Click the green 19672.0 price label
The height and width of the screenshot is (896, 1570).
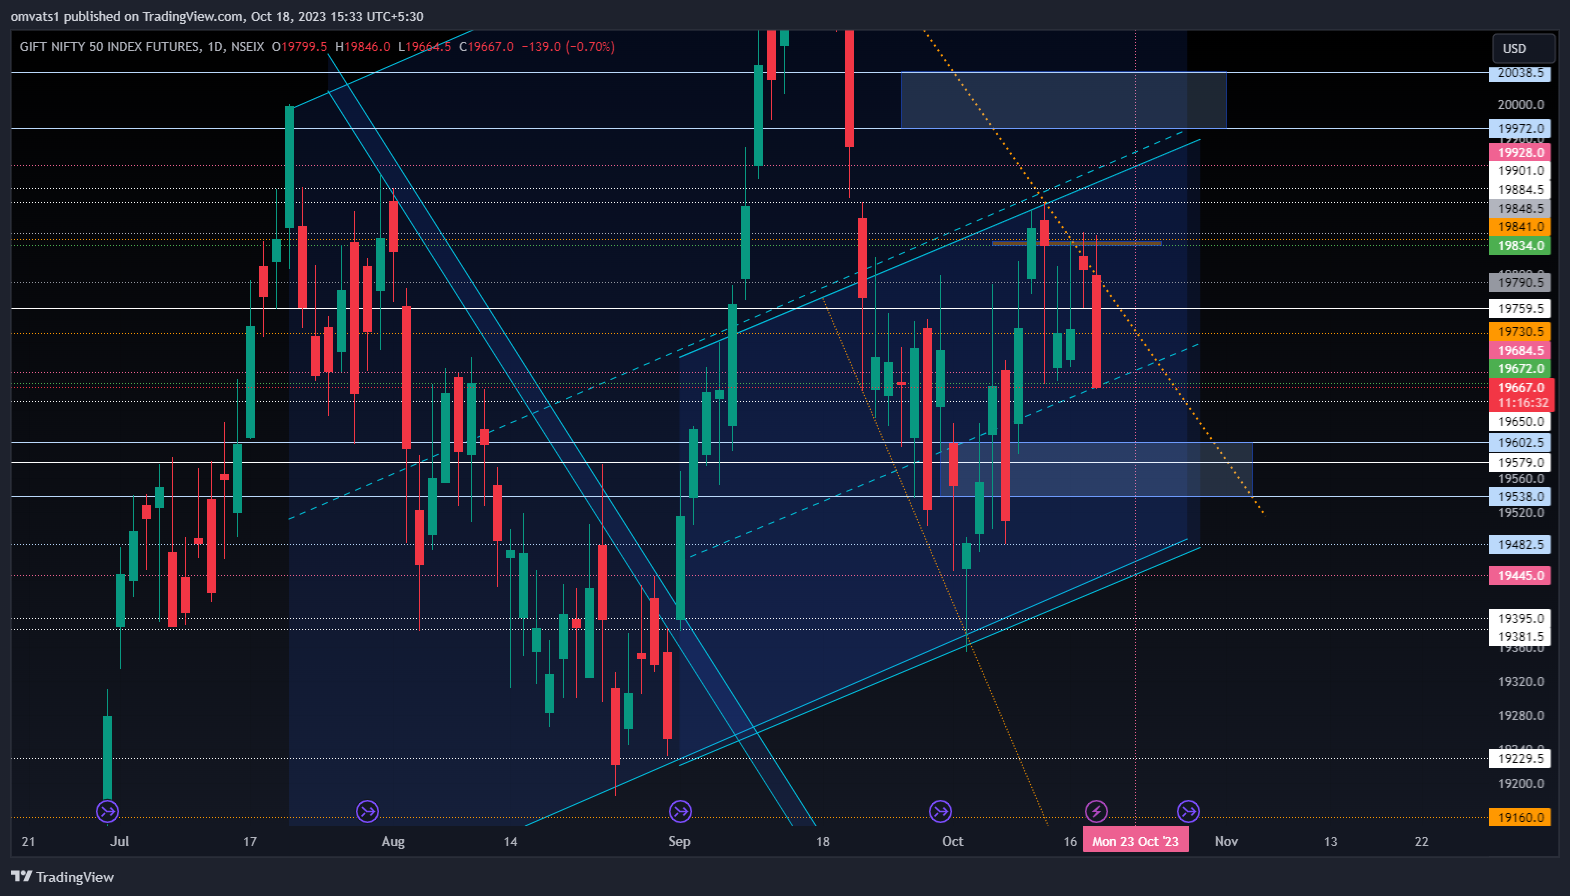pyautogui.click(x=1520, y=368)
